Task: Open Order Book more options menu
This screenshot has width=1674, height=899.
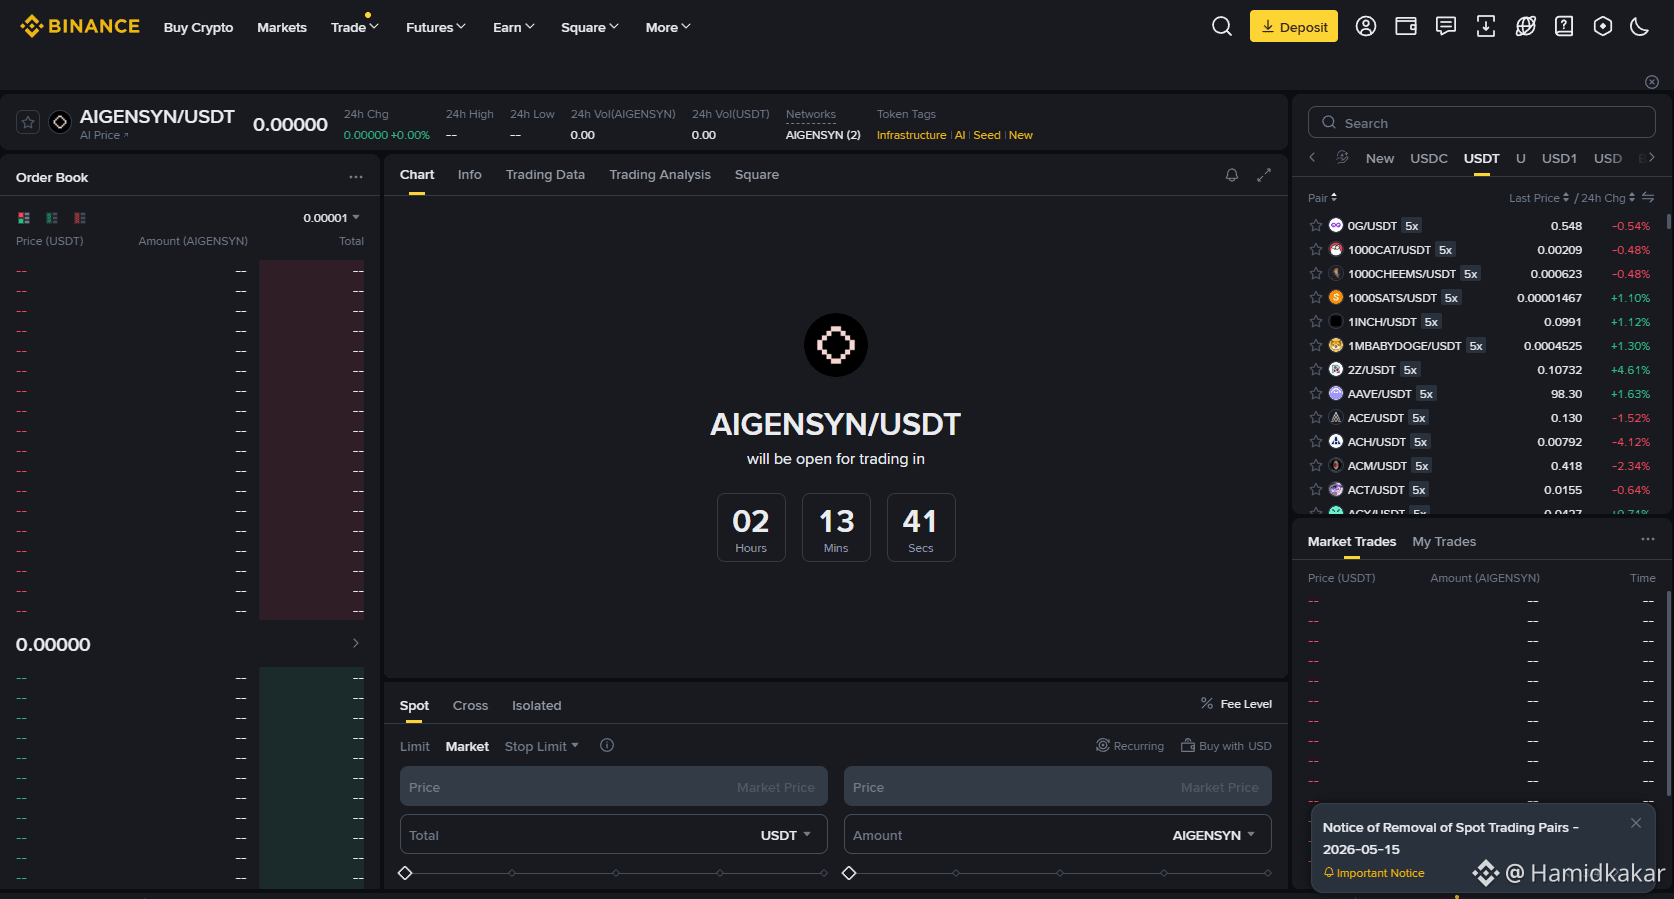Action: tap(356, 177)
